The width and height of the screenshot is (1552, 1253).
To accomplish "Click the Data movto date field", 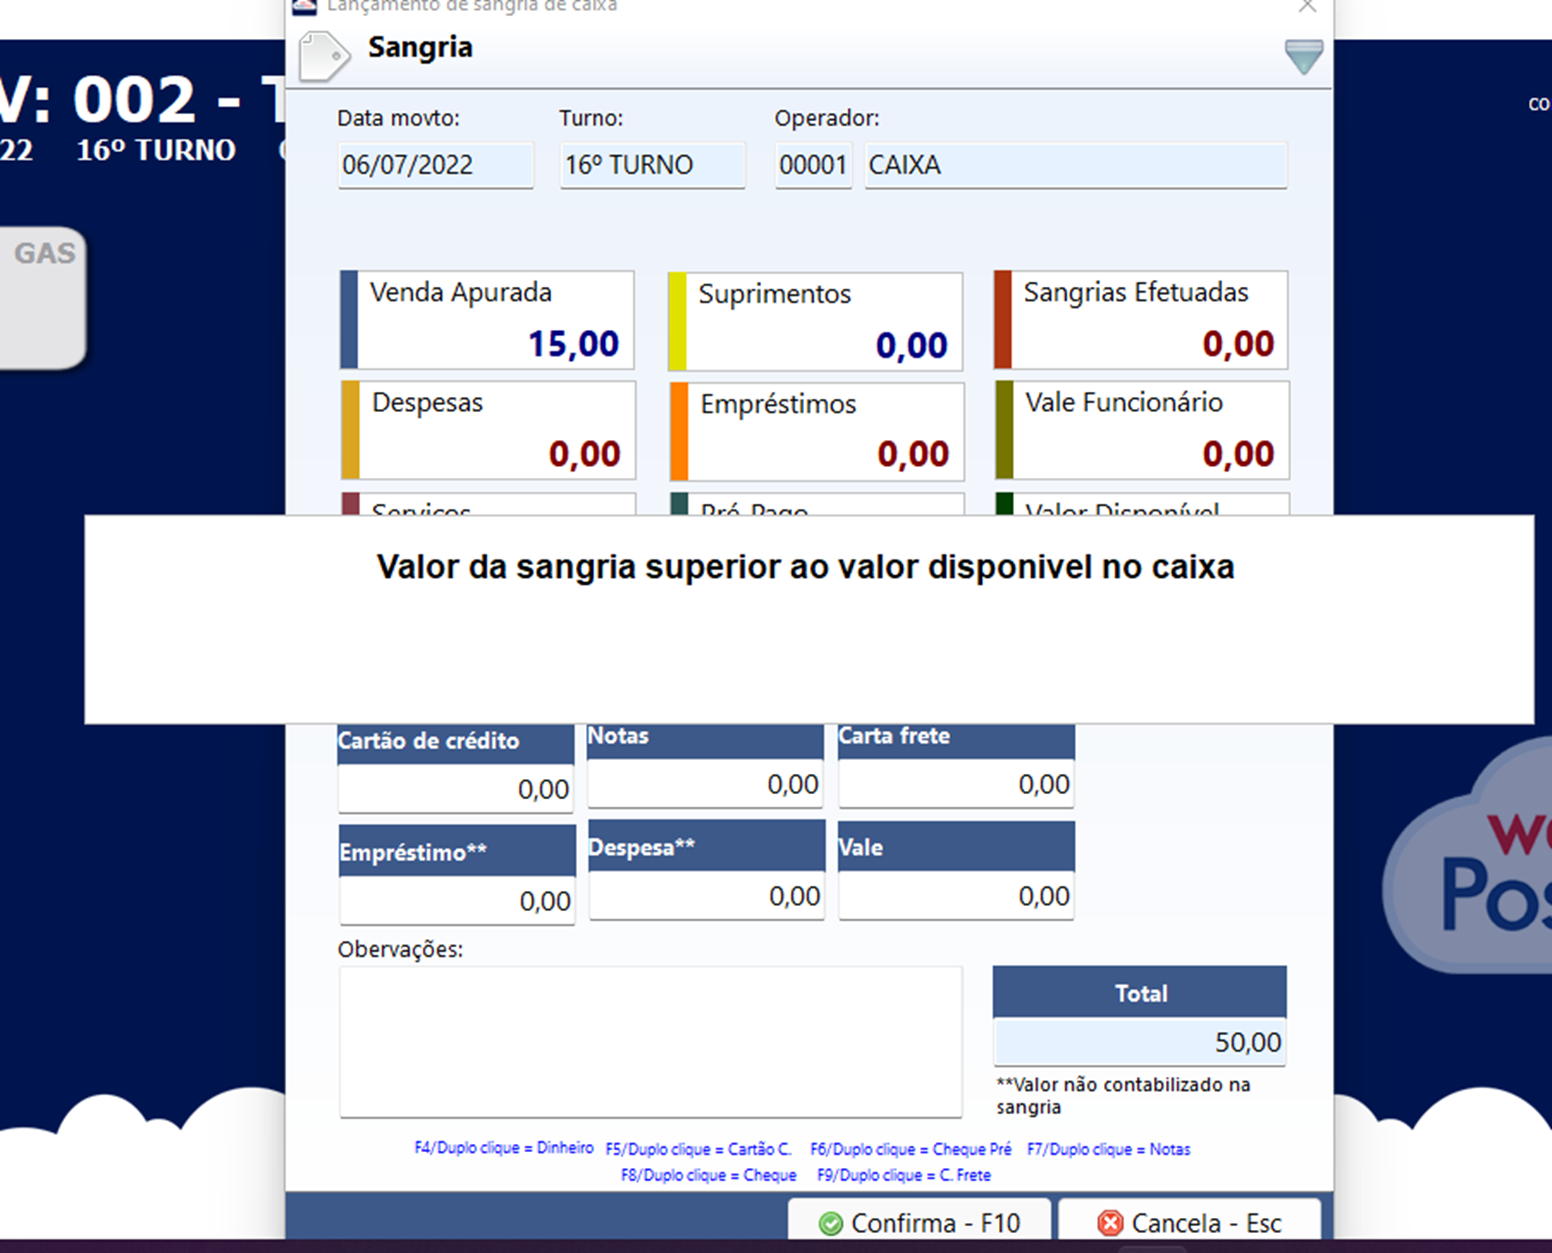I will 436,165.
